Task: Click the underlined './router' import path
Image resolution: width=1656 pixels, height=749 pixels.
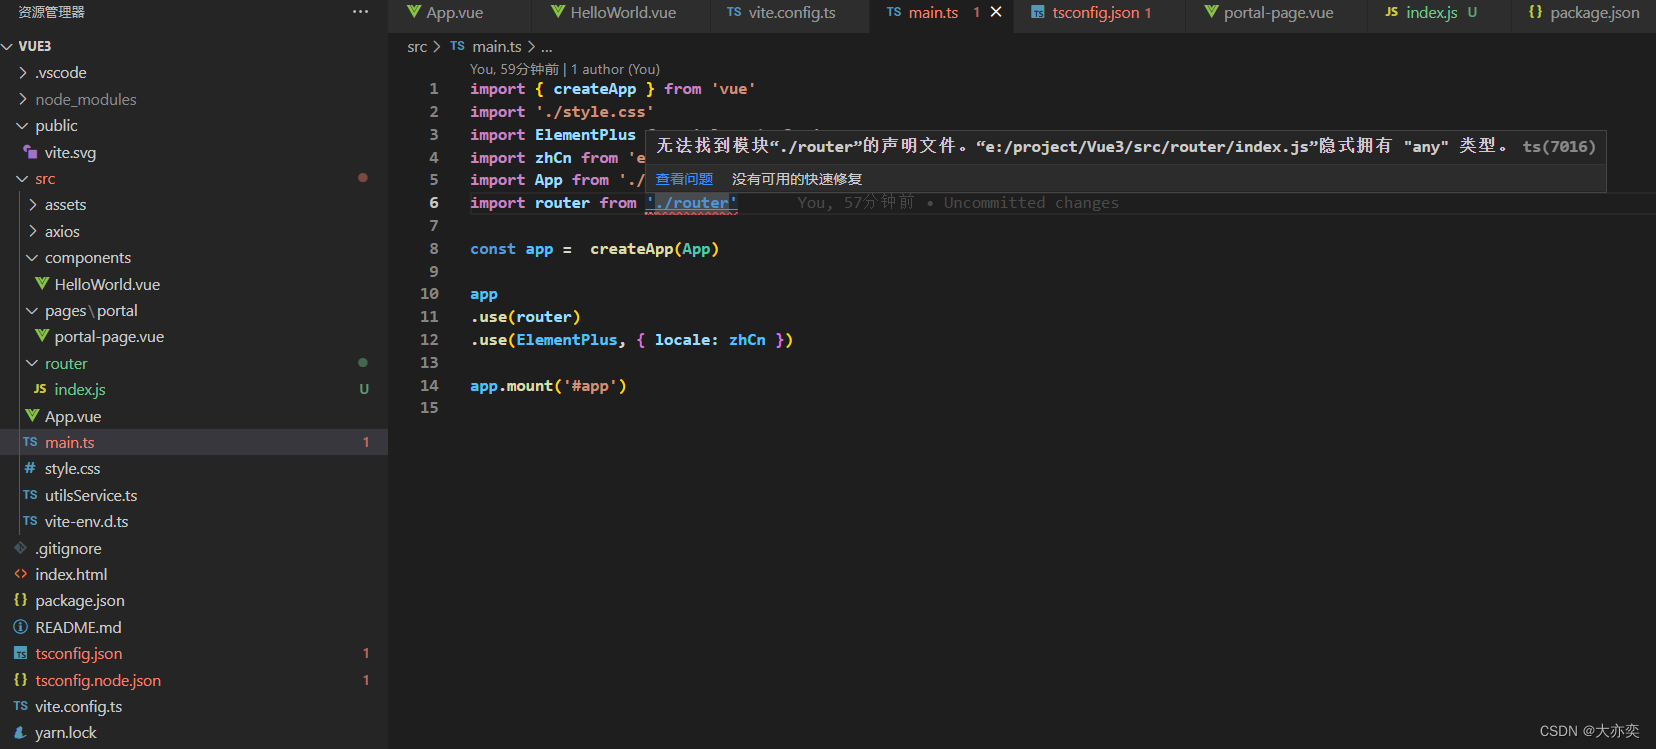Action: coord(691,203)
